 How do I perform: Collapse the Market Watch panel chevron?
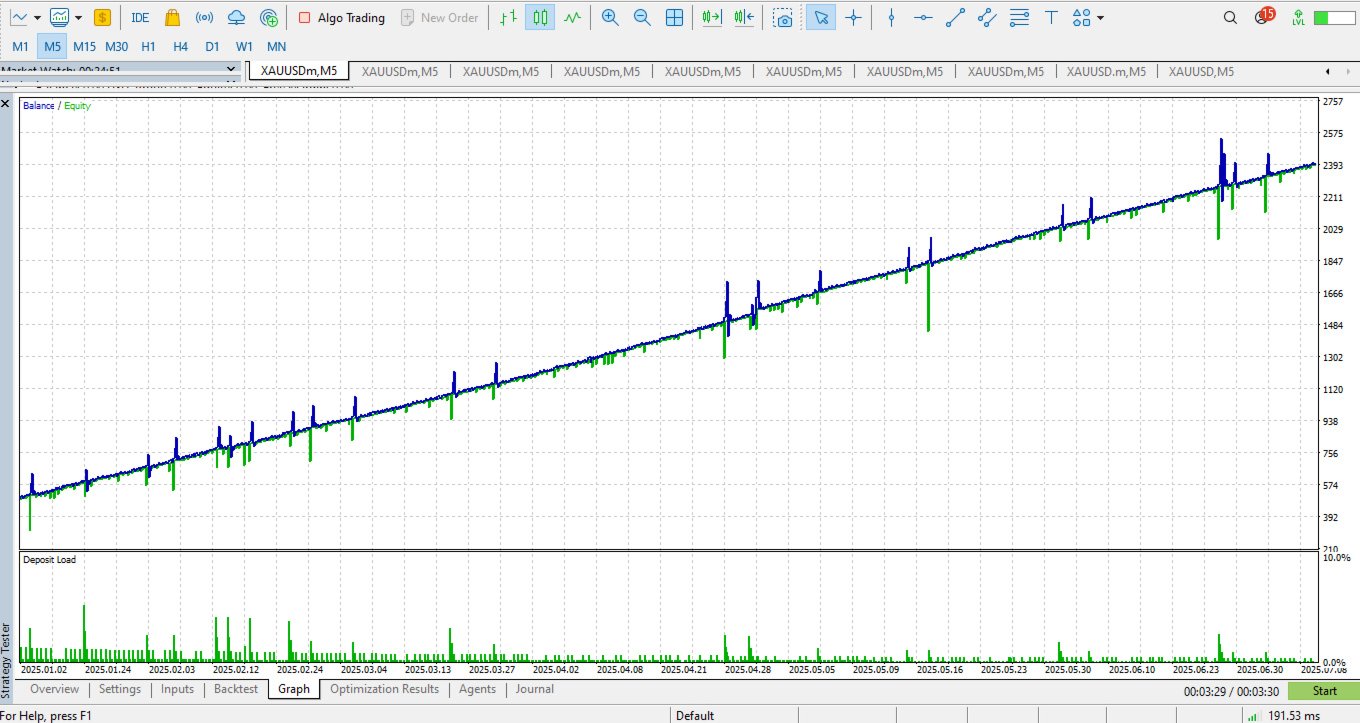(x=231, y=69)
